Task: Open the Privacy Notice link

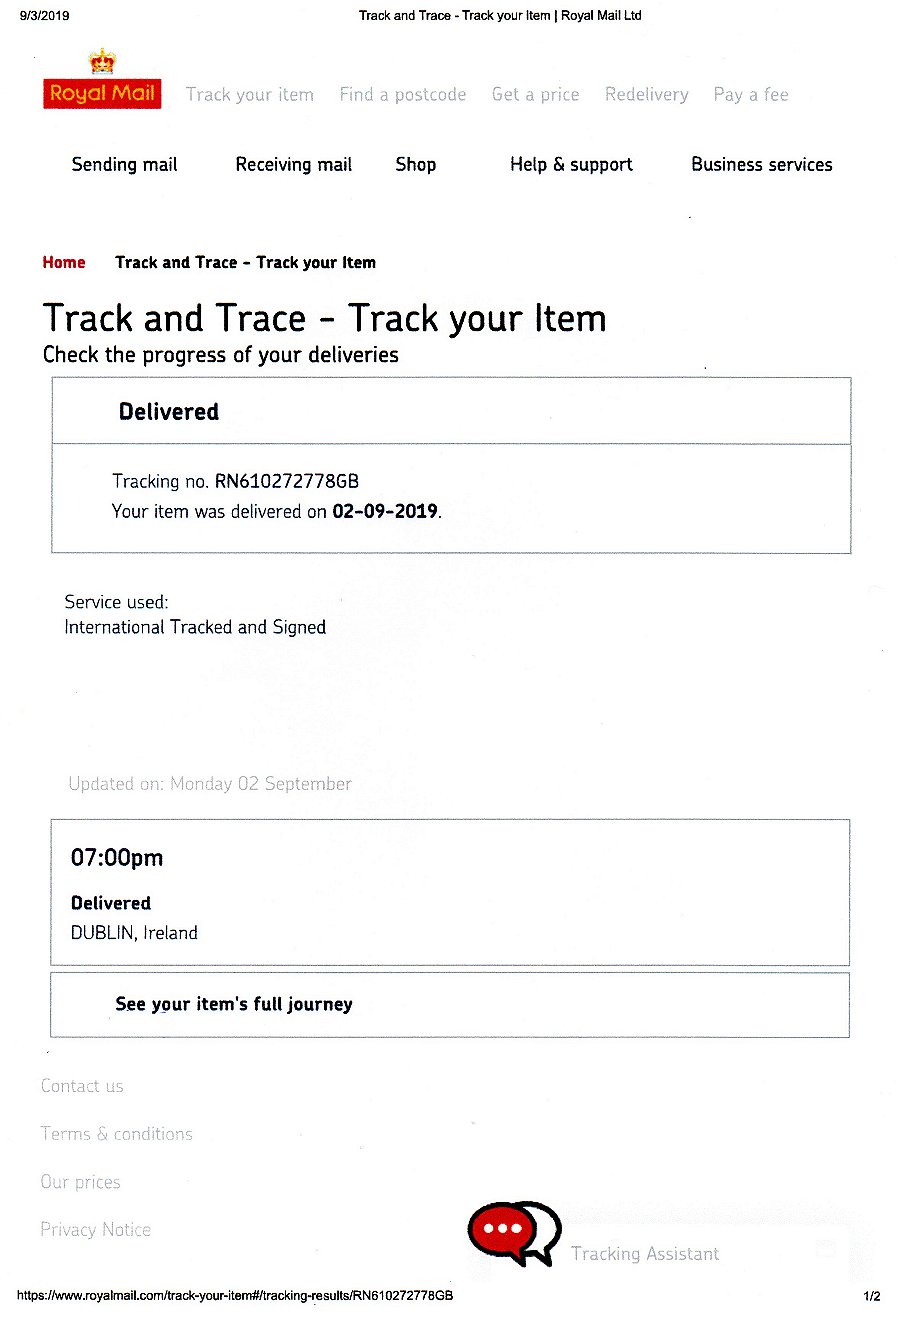Action: coord(95,1230)
